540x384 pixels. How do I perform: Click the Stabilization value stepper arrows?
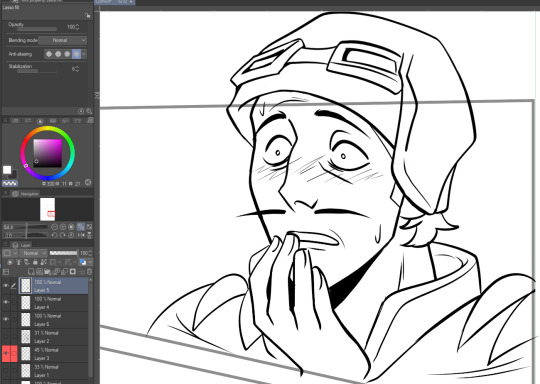(x=77, y=69)
